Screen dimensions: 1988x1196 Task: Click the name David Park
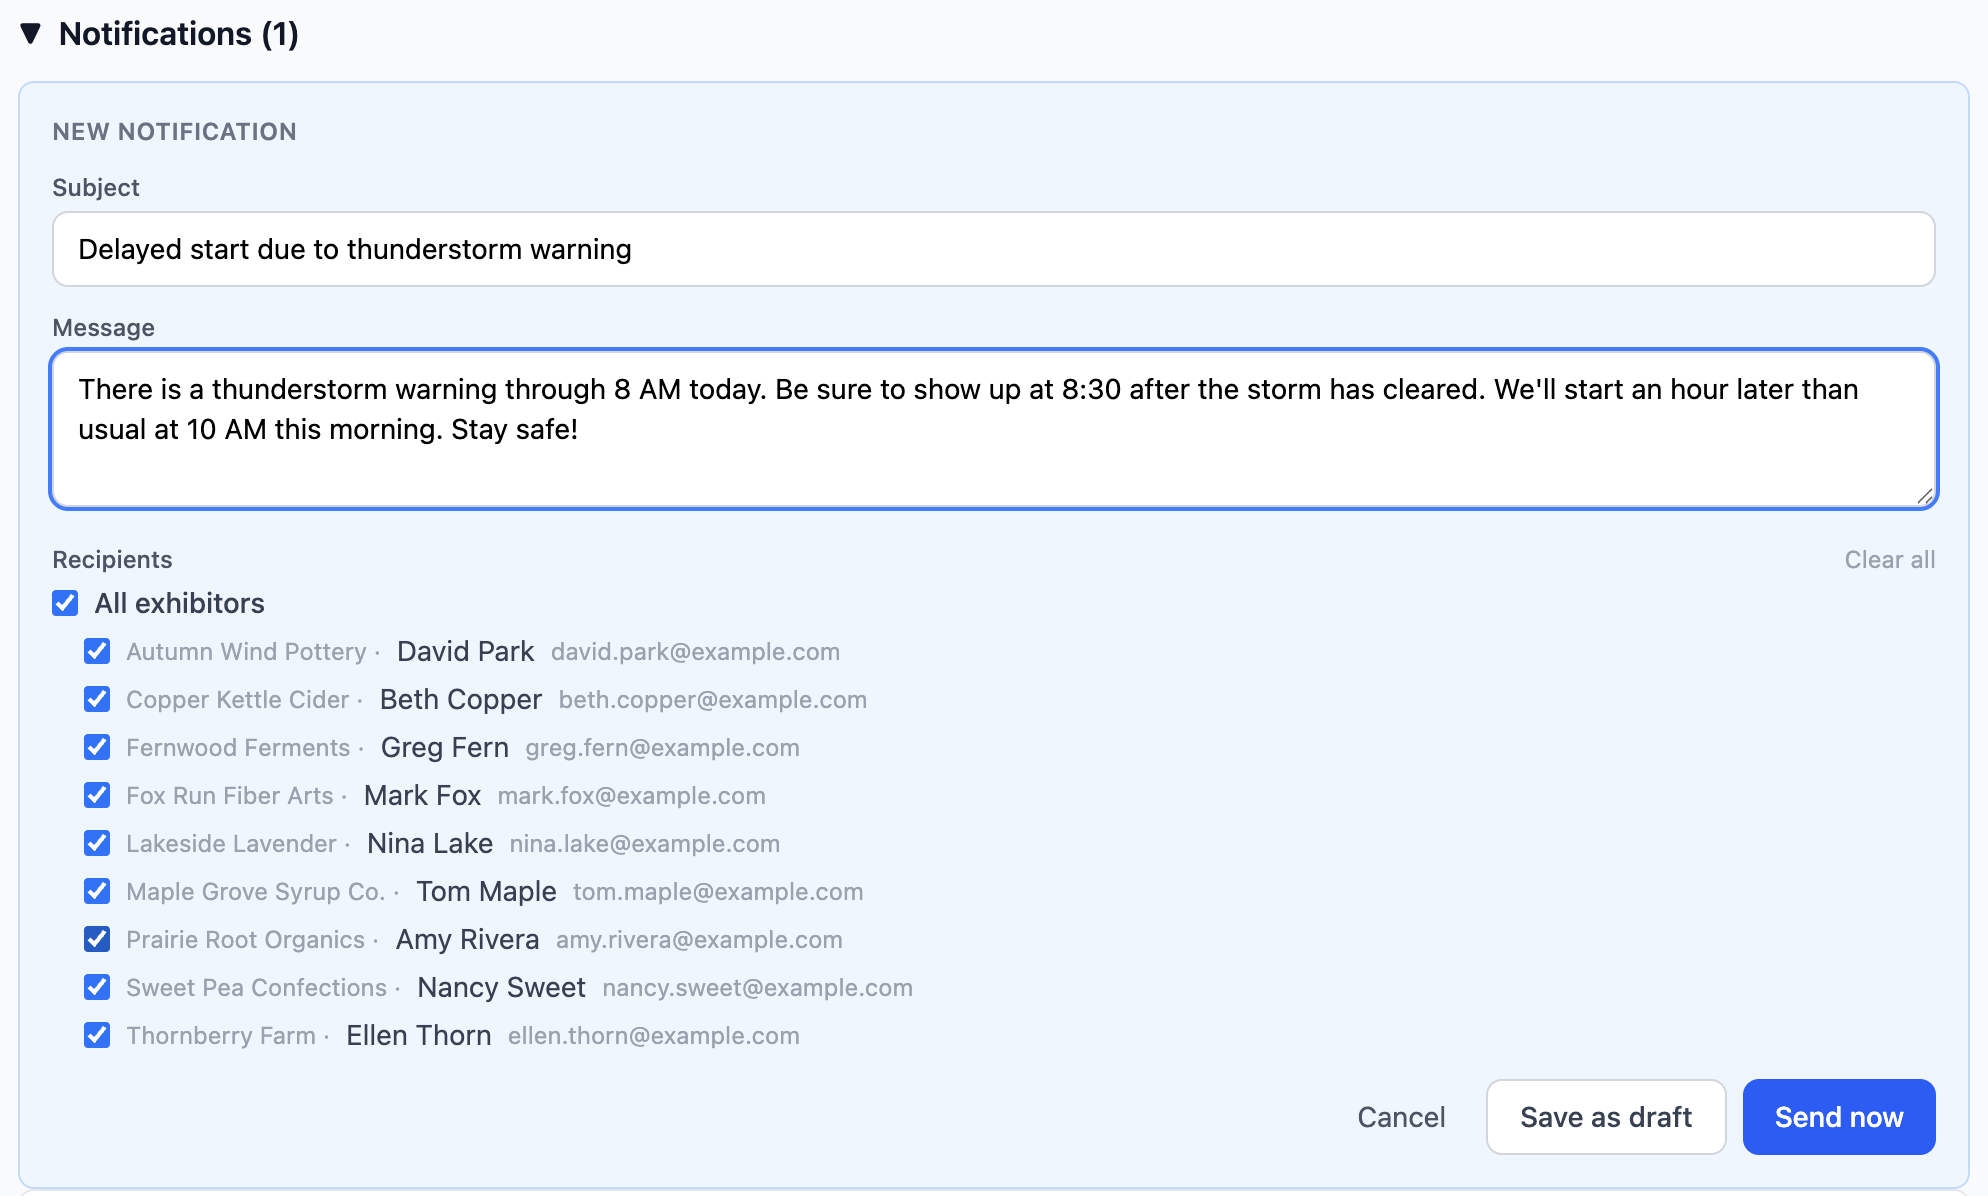(x=465, y=651)
